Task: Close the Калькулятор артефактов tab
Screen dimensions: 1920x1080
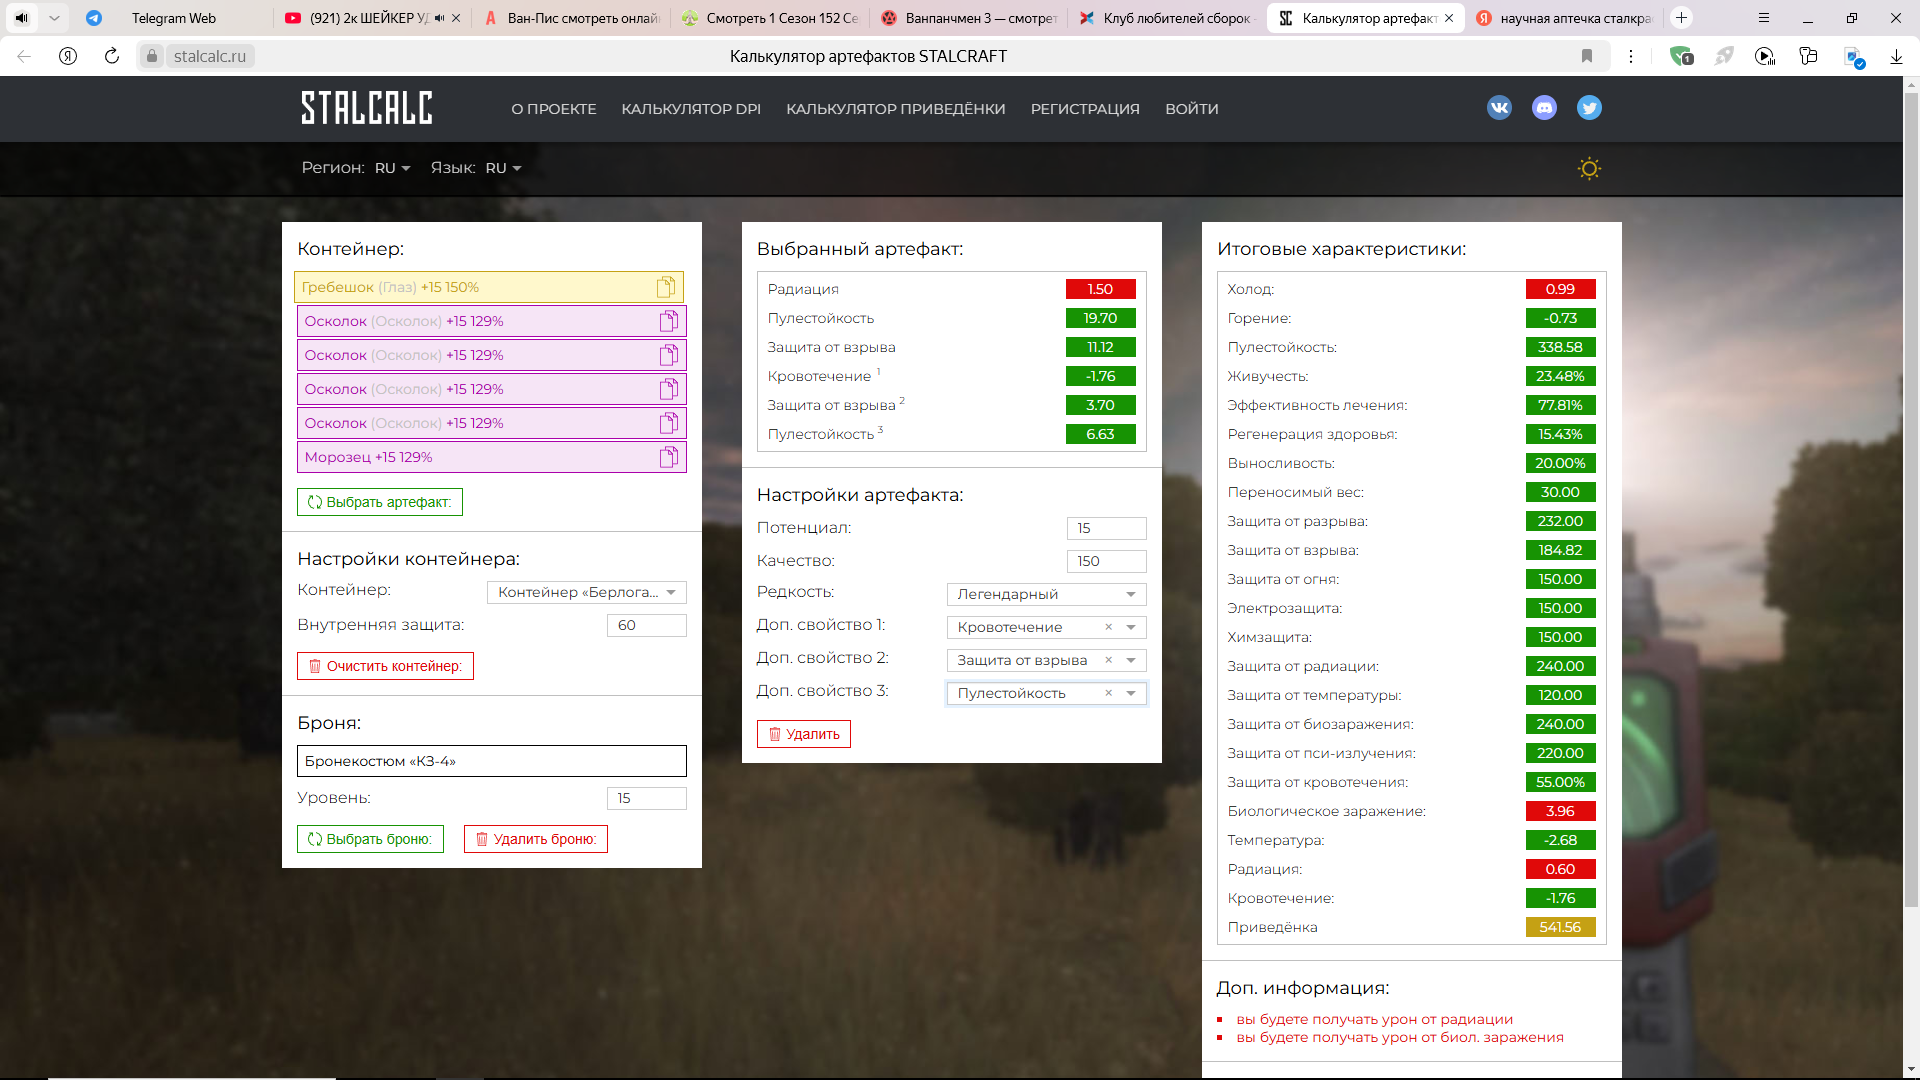Action: (1449, 18)
